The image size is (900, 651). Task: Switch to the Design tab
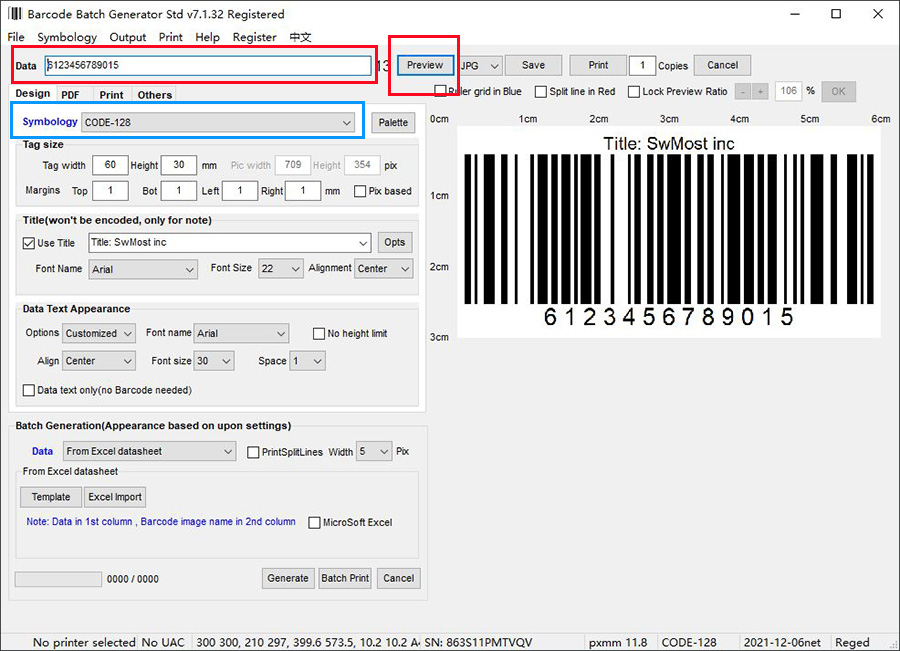33,94
